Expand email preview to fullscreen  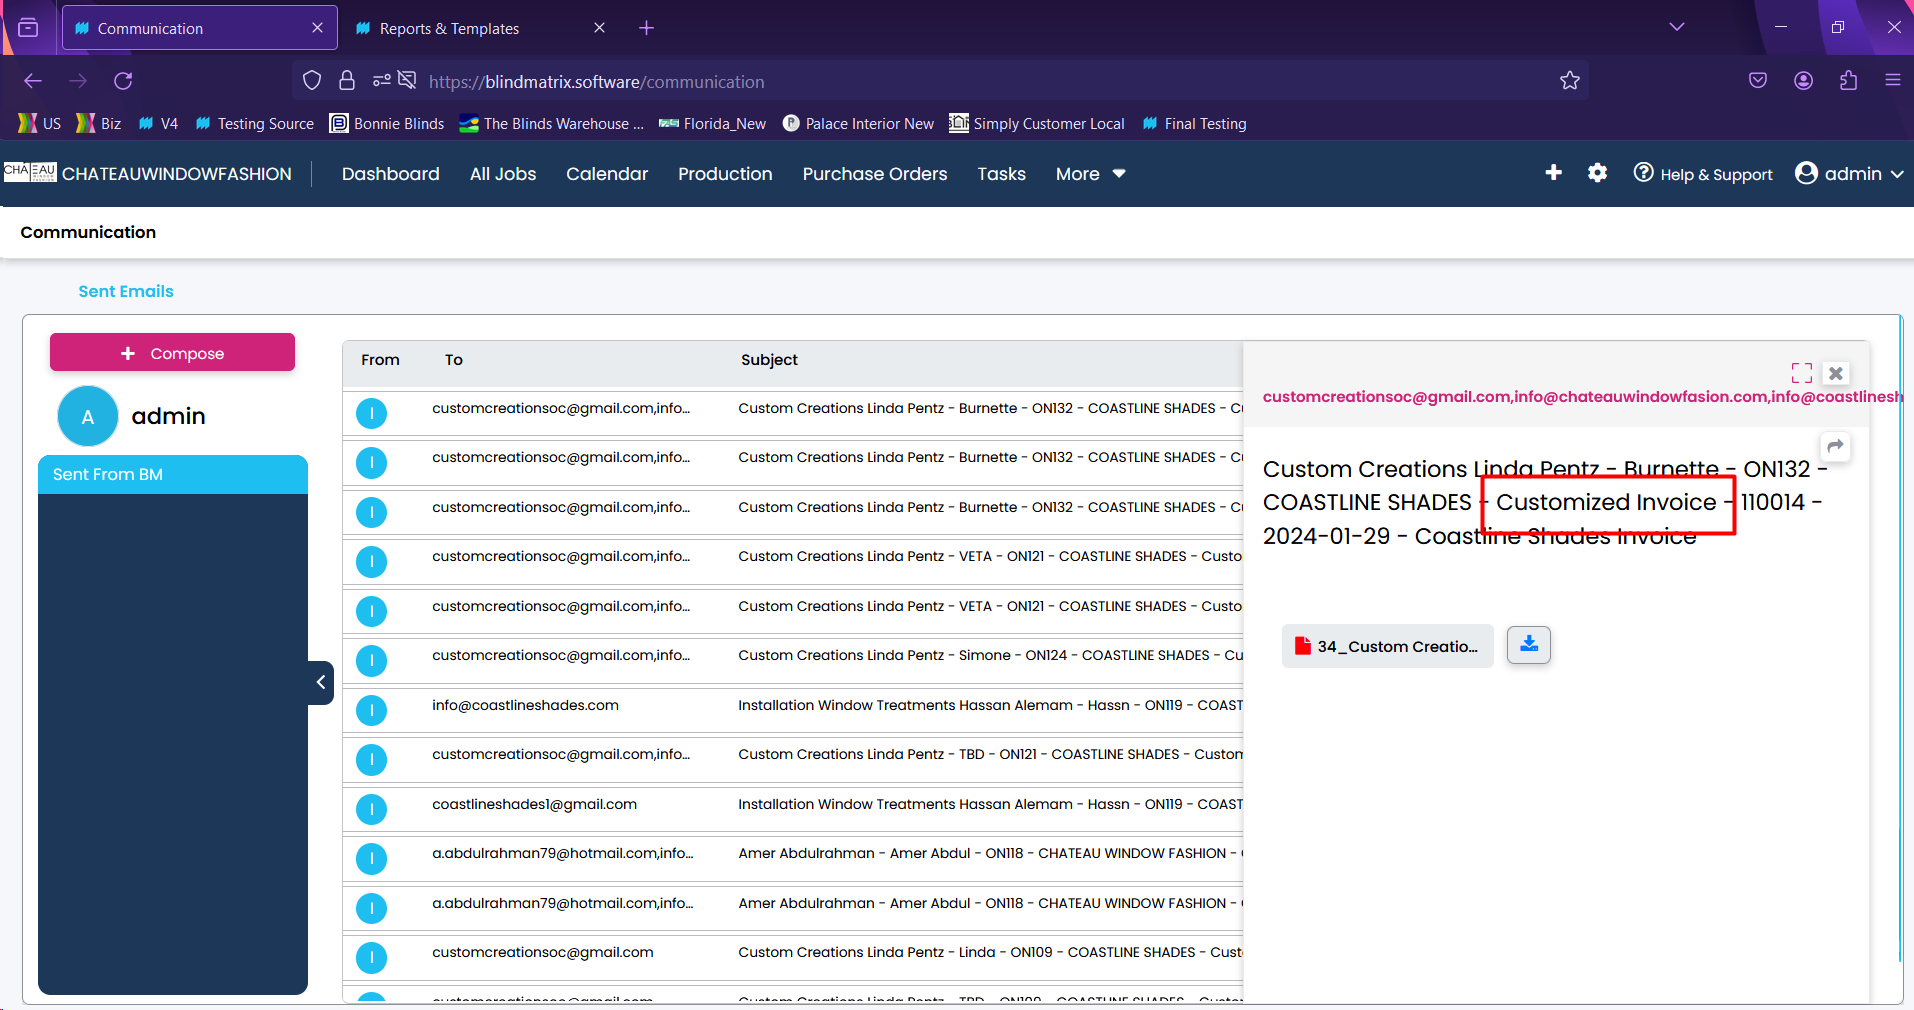point(1801,373)
